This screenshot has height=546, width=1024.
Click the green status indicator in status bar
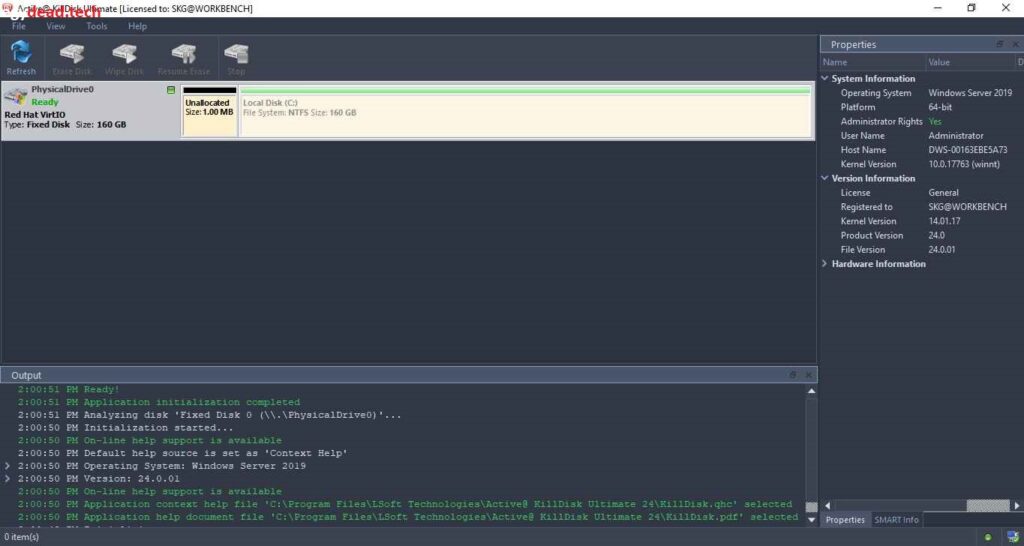[987, 537]
